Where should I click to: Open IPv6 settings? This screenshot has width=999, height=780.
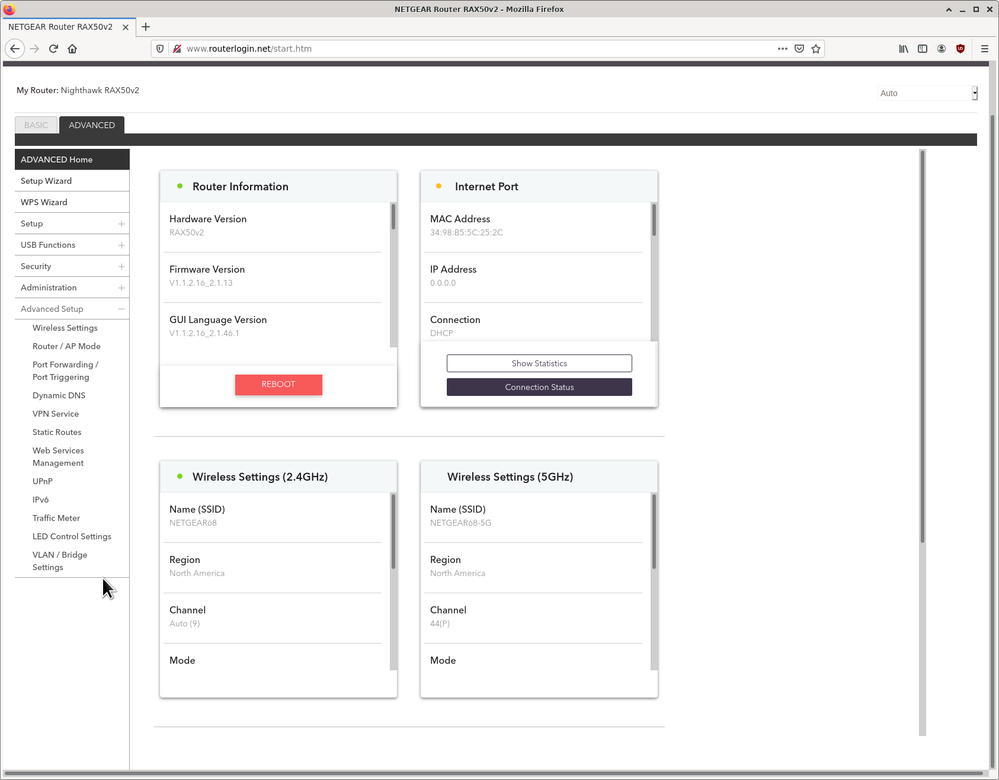pos(40,500)
